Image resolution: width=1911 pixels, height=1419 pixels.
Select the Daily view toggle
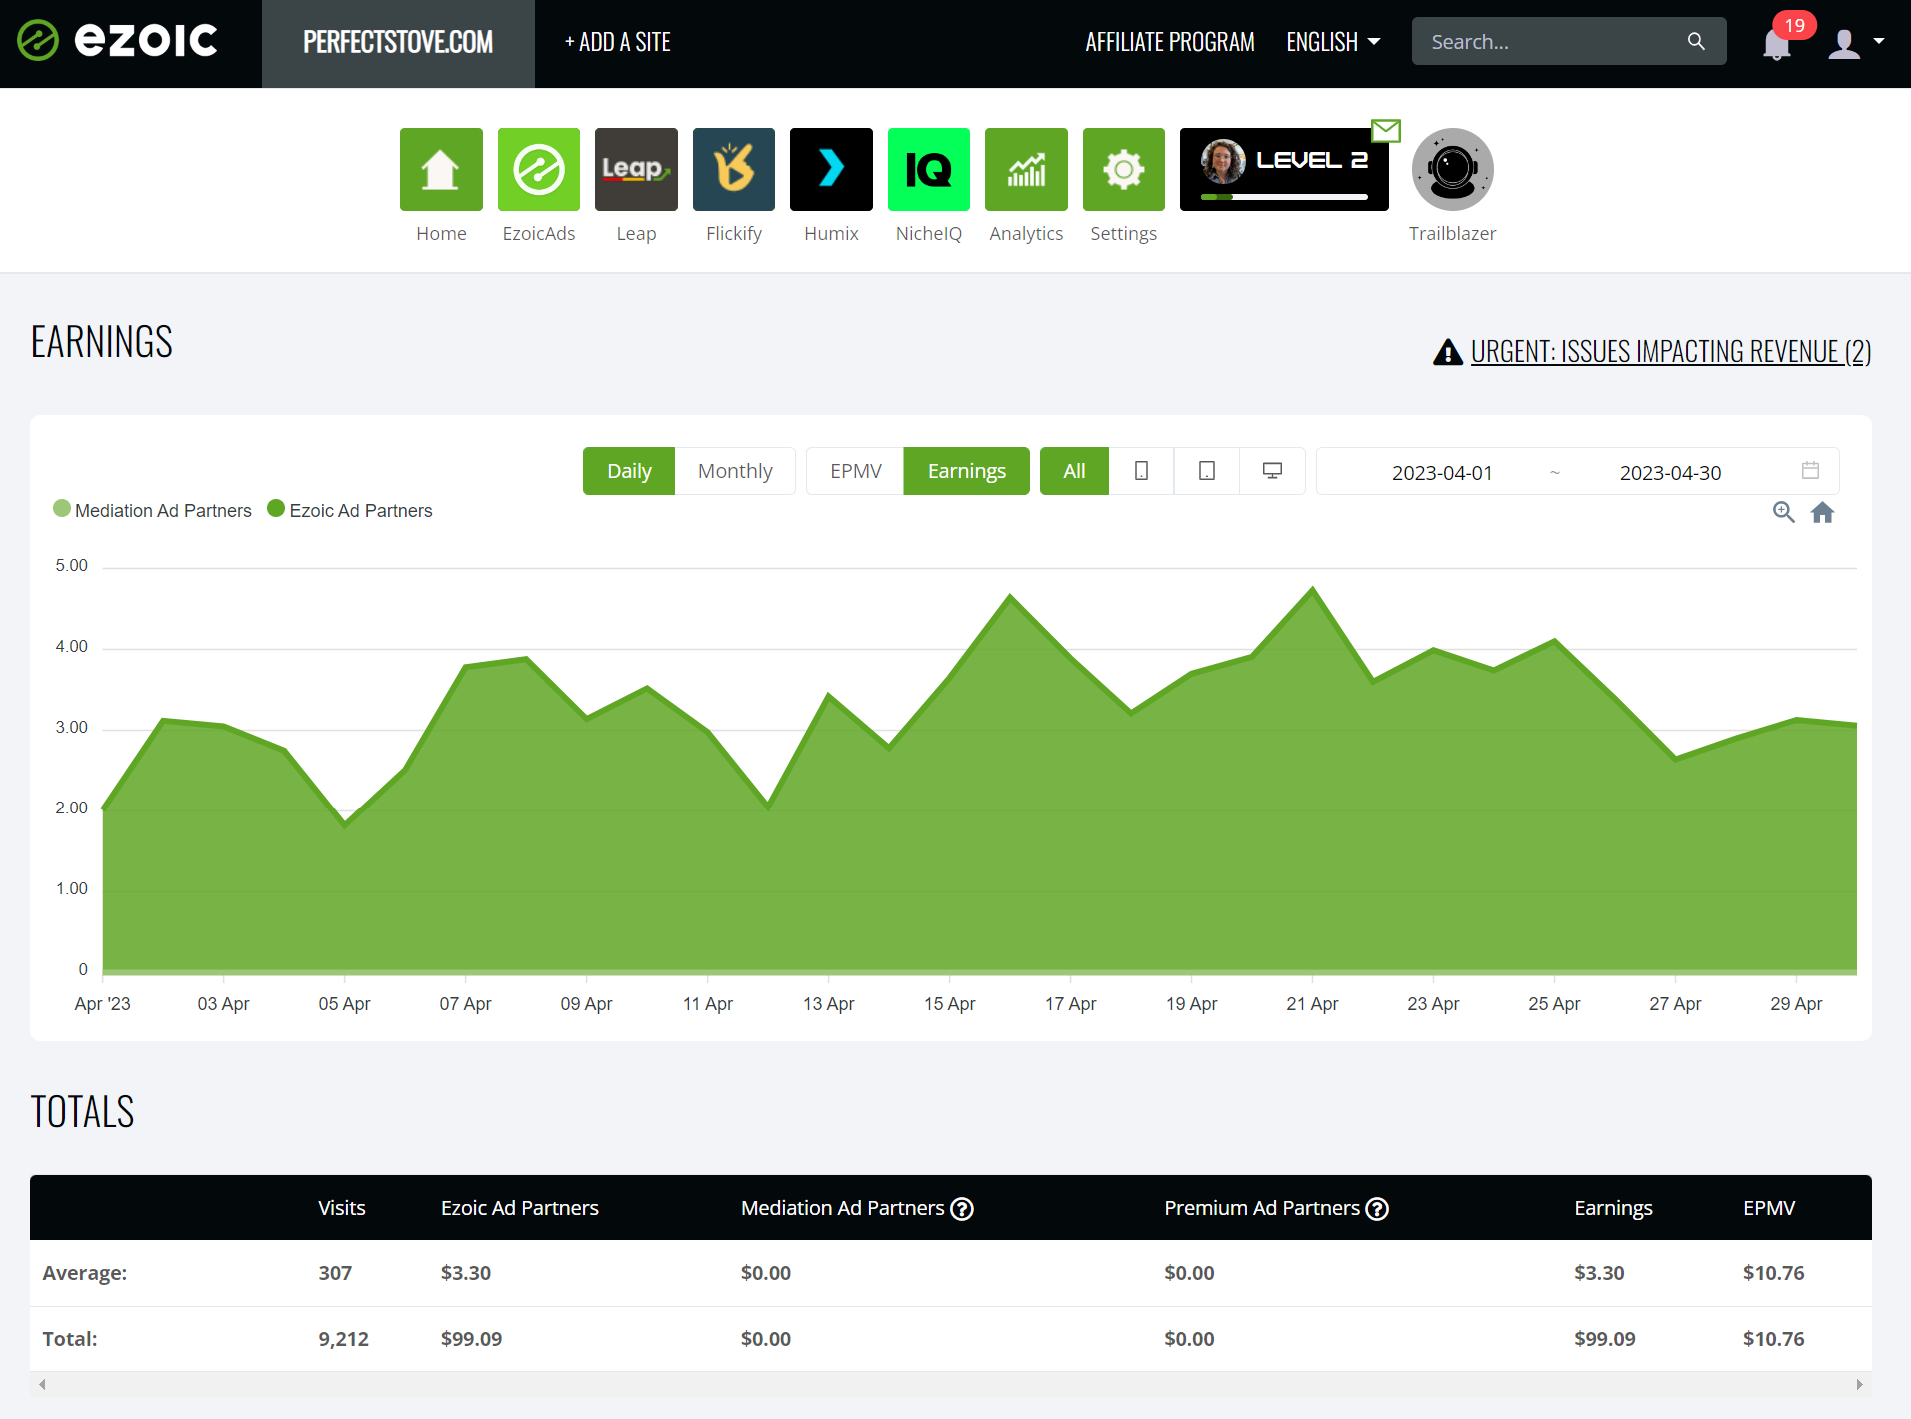(x=629, y=471)
